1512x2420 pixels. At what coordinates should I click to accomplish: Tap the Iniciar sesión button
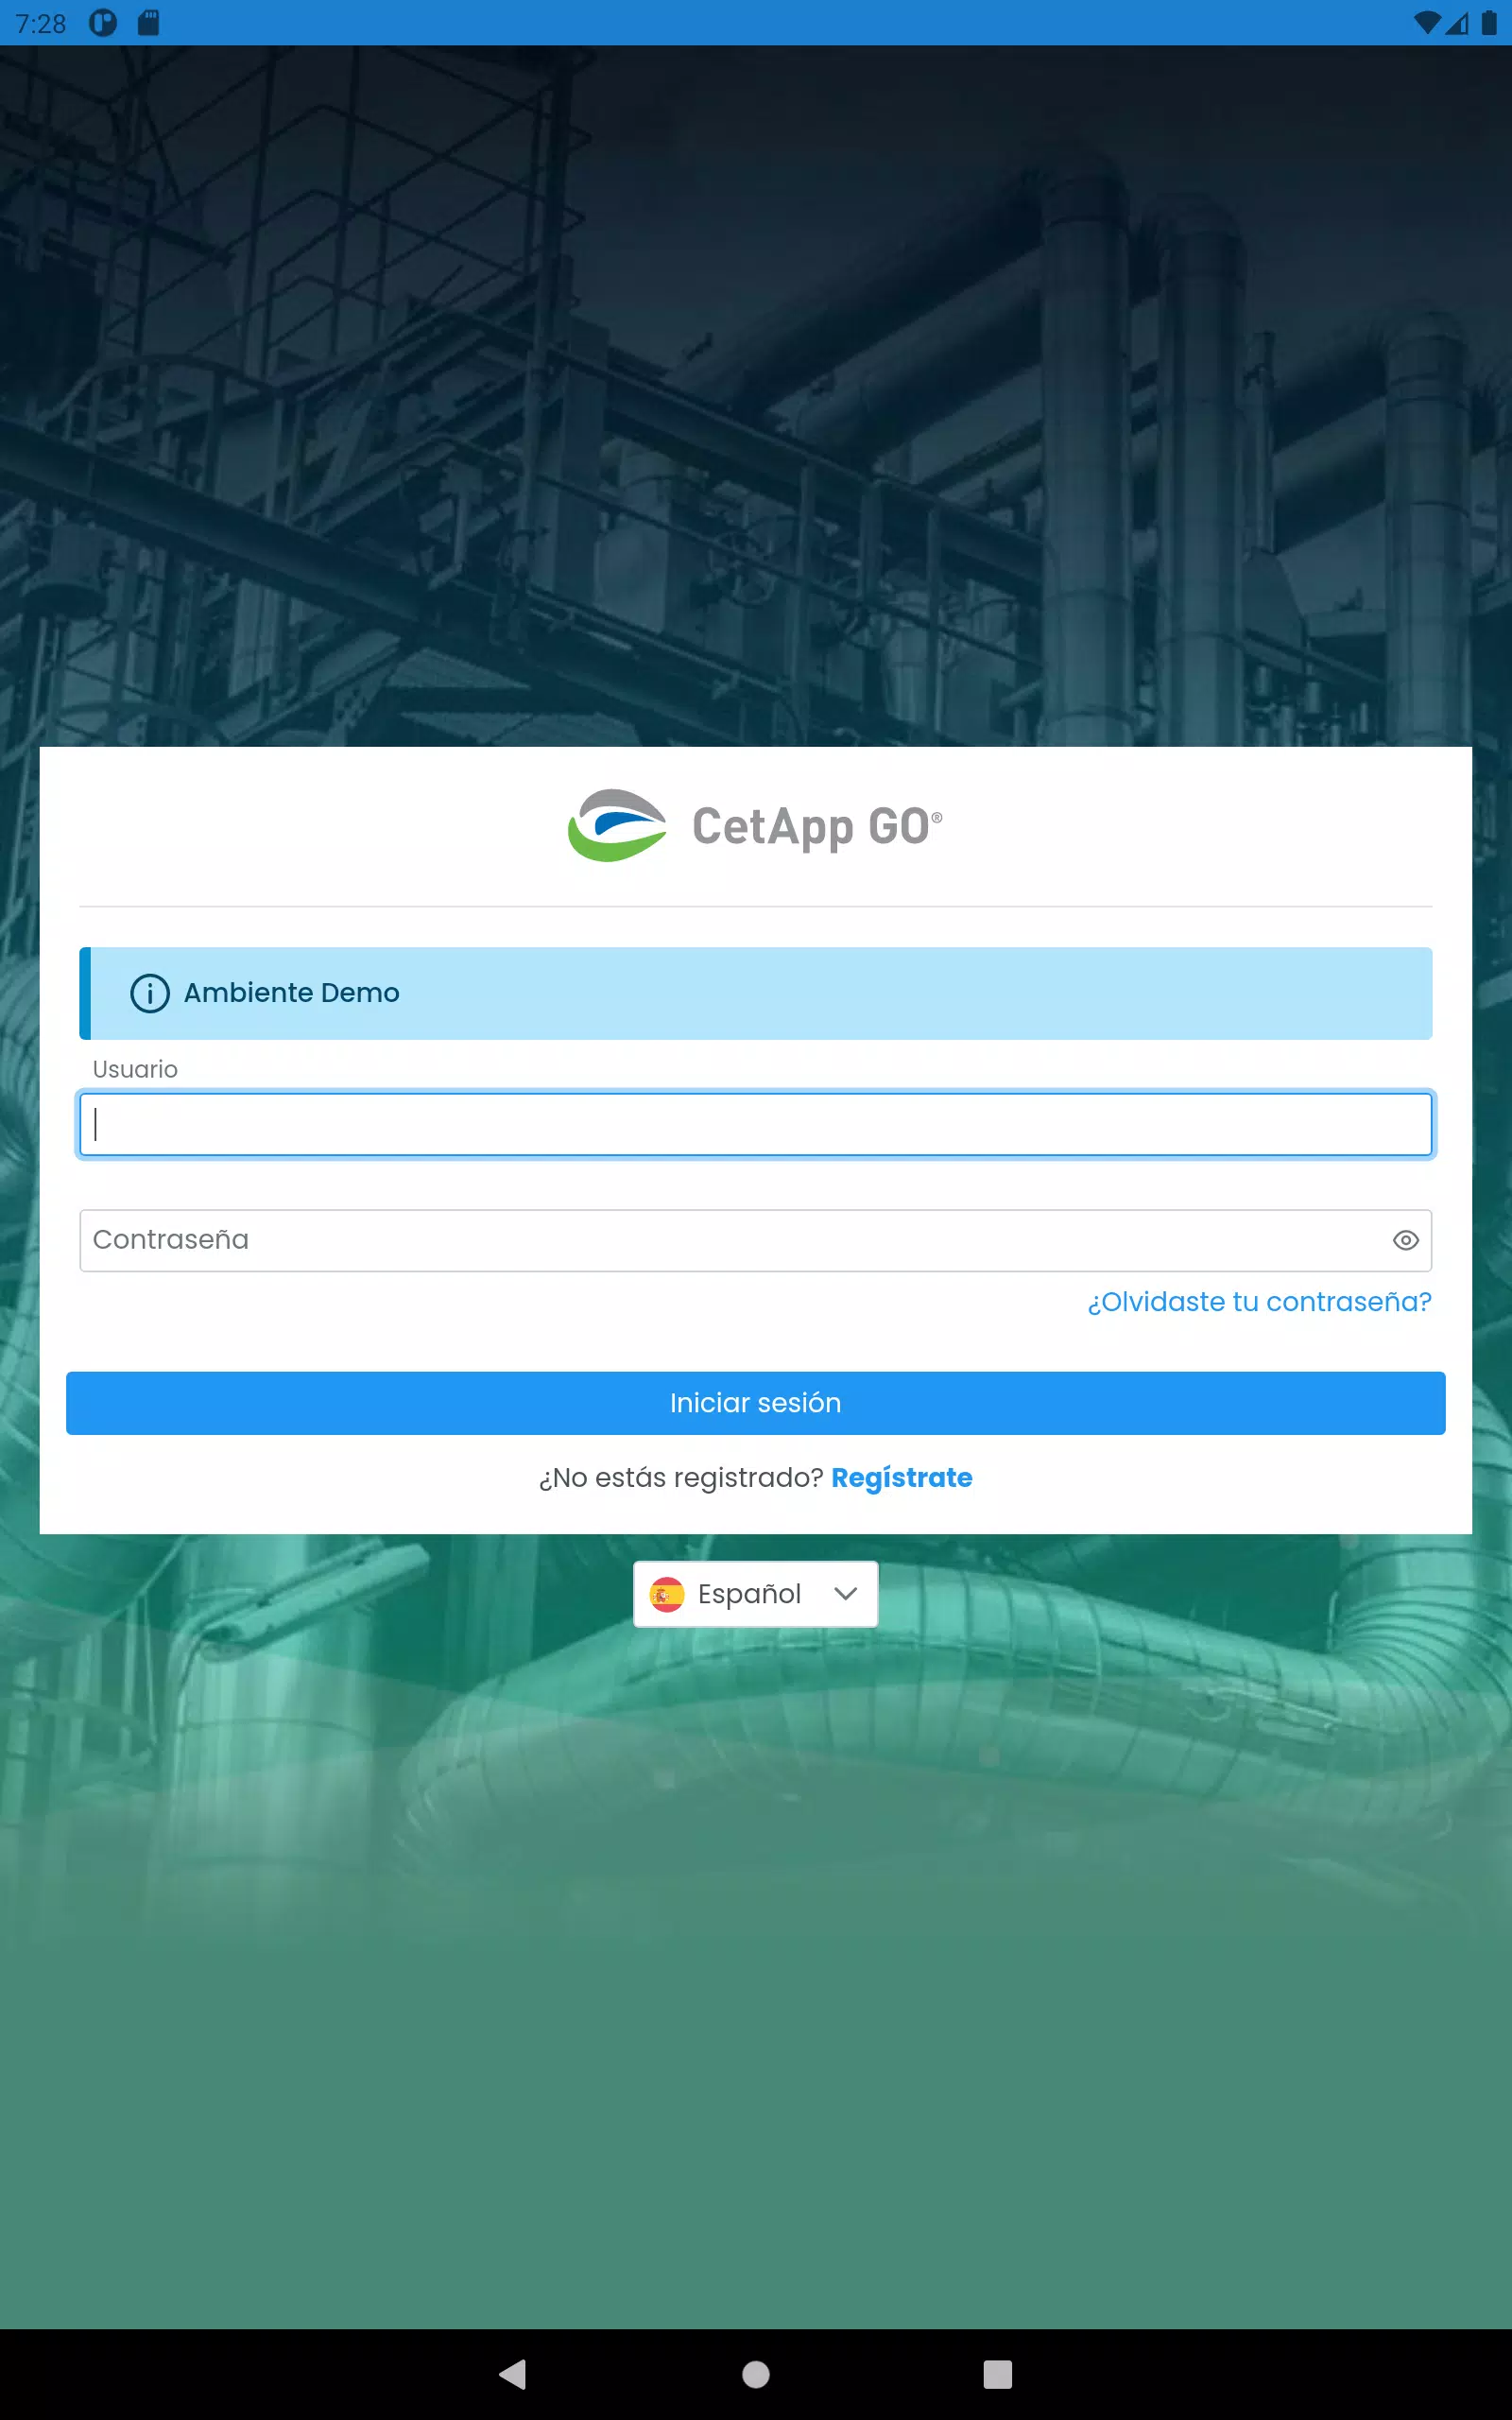(756, 1403)
